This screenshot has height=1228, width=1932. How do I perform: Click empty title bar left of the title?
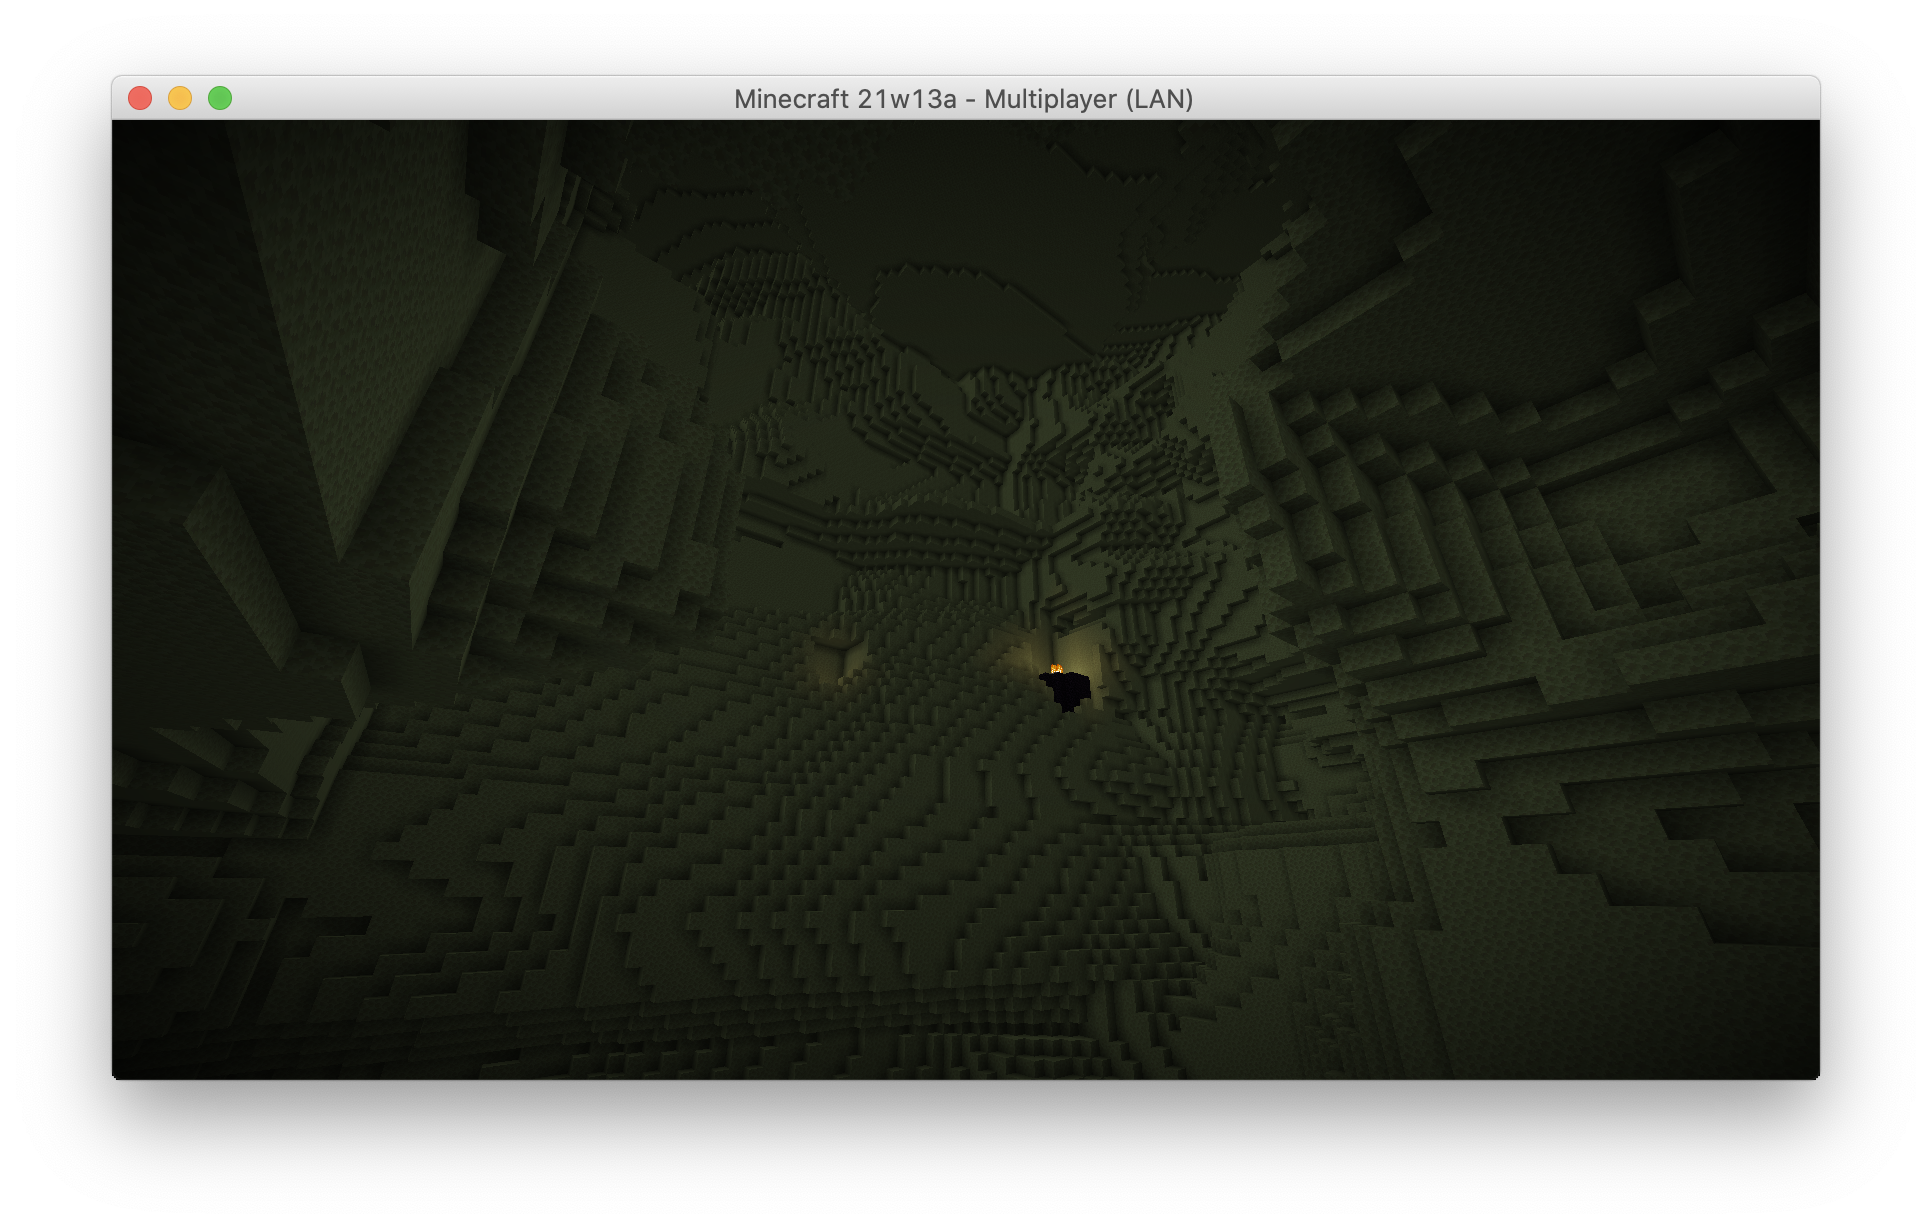(480, 99)
